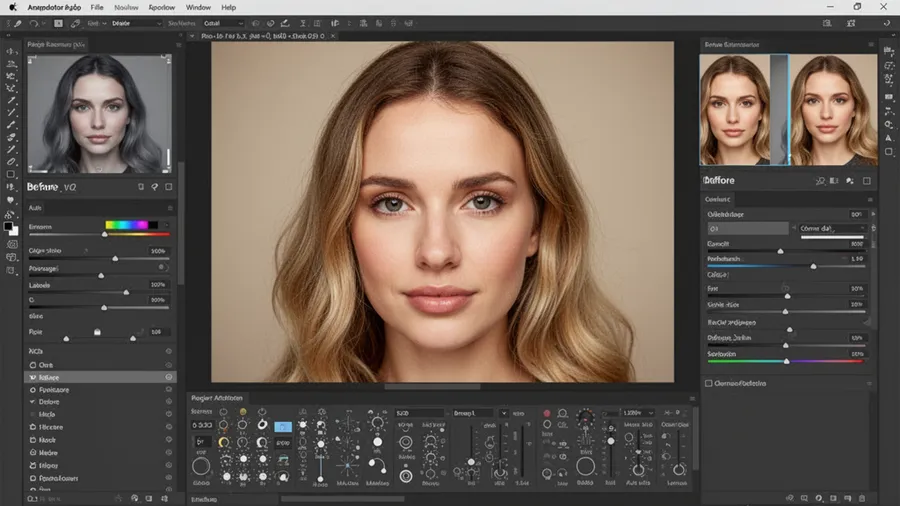Toggle visibility eye on the Medre layer
This screenshot has height=506, width=900.
point(169,452)
